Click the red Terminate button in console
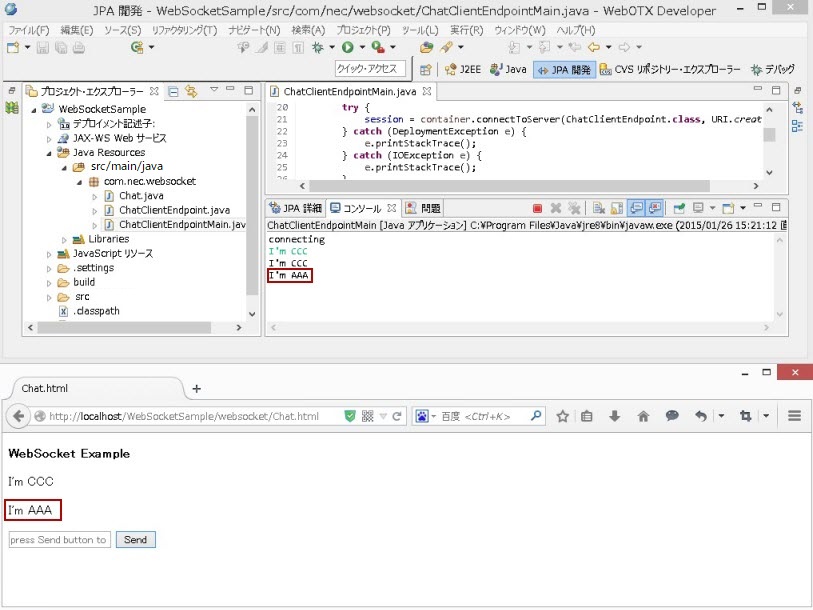This screenshot has width=813, height=610. coord(537,208)
